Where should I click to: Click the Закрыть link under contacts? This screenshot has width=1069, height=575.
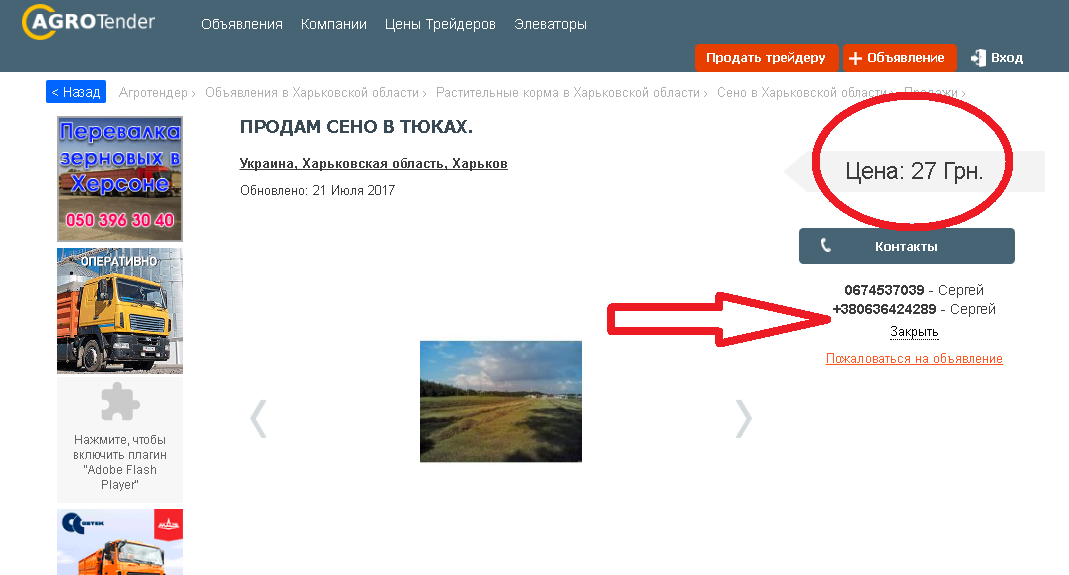coord(914,332)
